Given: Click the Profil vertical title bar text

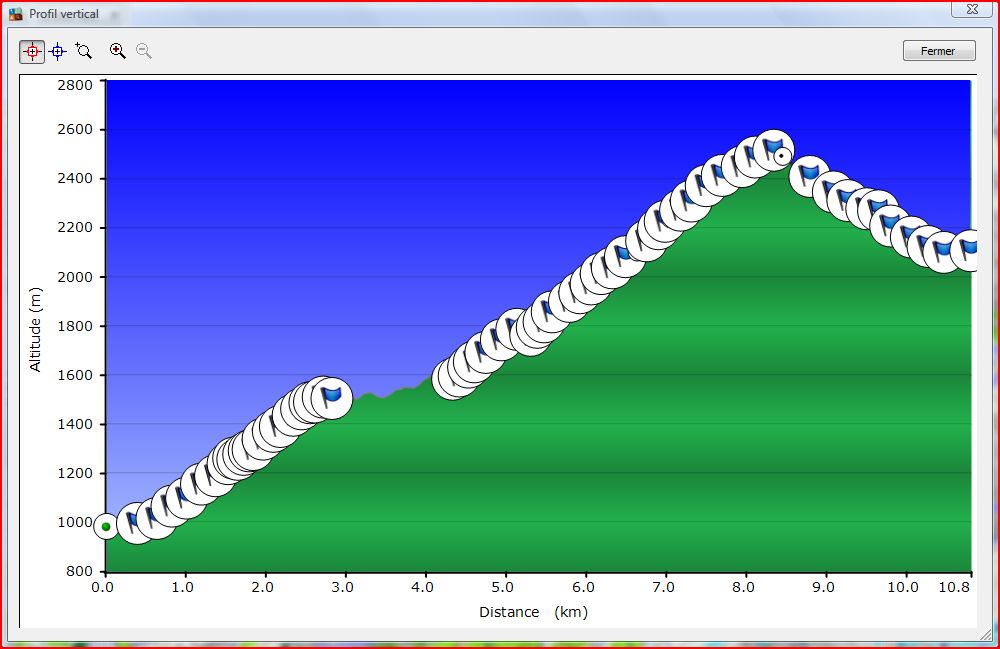Looking at the screenshot, I should [x=64, y=14].
